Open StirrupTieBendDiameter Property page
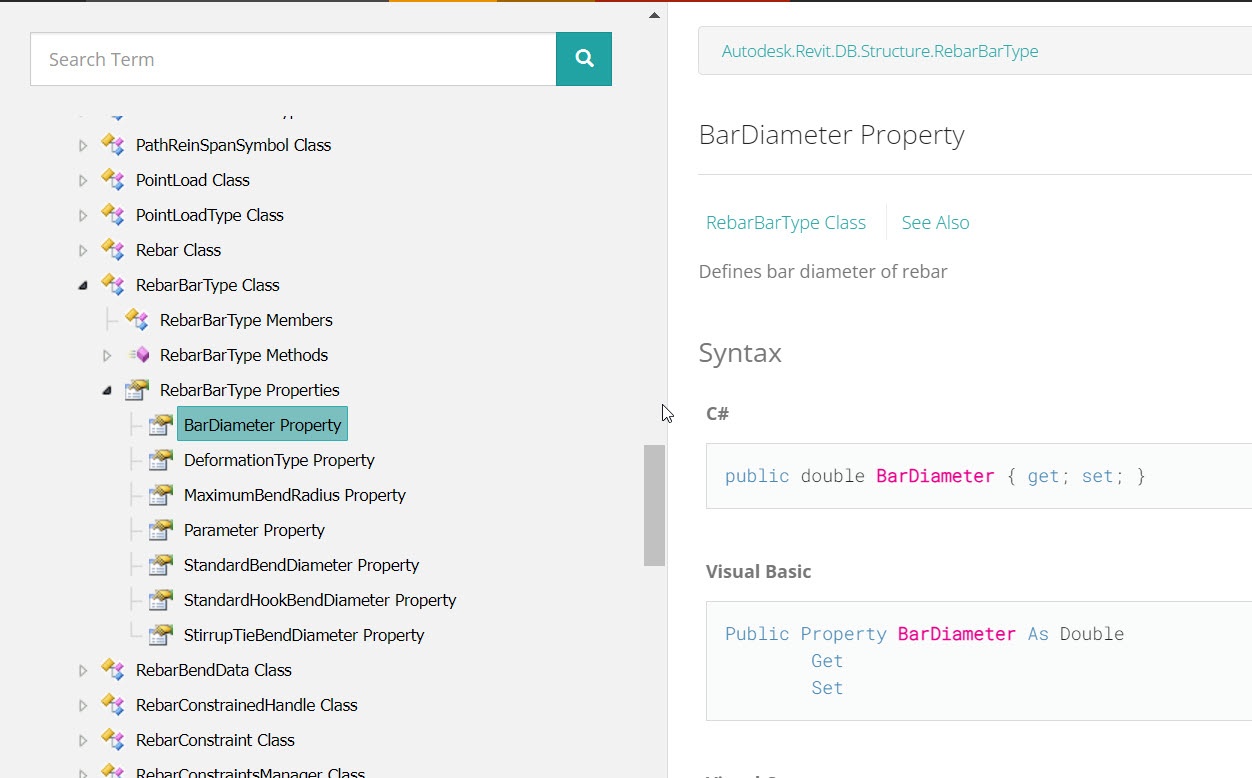Viewport: 1252px width, 778px height. click(x=304, y=635)
